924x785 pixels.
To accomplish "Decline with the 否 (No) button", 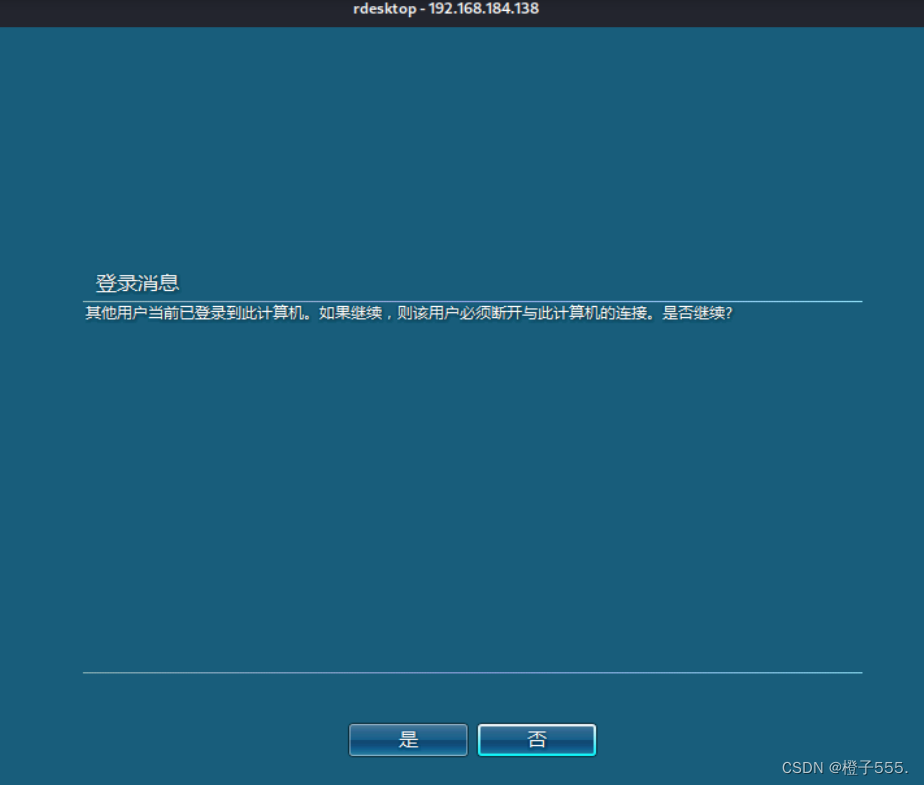I will pos(537,740).
